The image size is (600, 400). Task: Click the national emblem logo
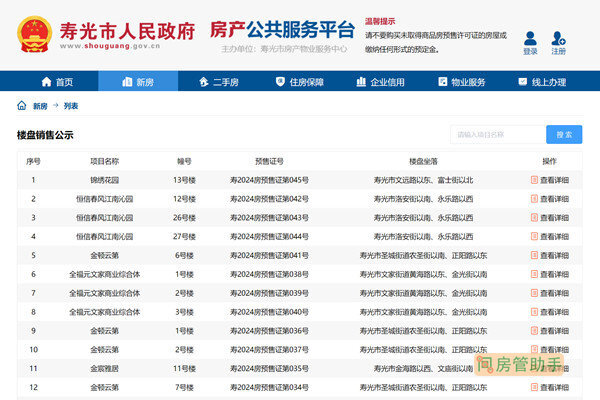[x=34, y=34]
